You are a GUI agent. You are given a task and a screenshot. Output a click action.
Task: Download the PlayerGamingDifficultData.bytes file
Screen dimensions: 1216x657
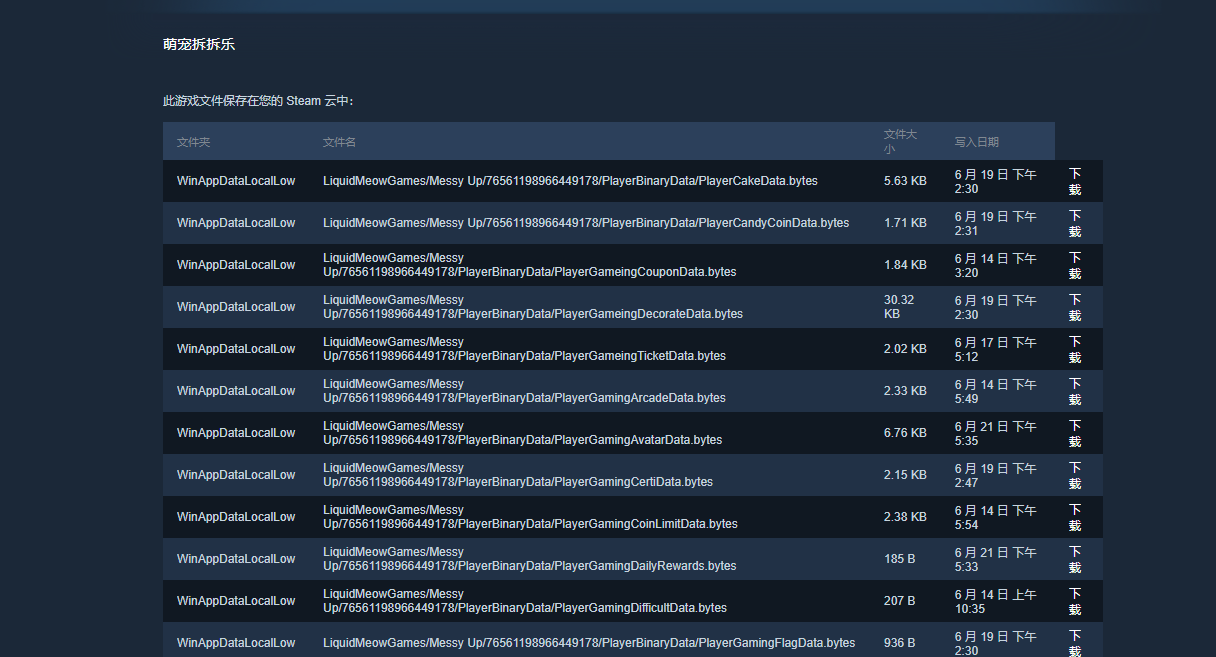pos(1075,601)
